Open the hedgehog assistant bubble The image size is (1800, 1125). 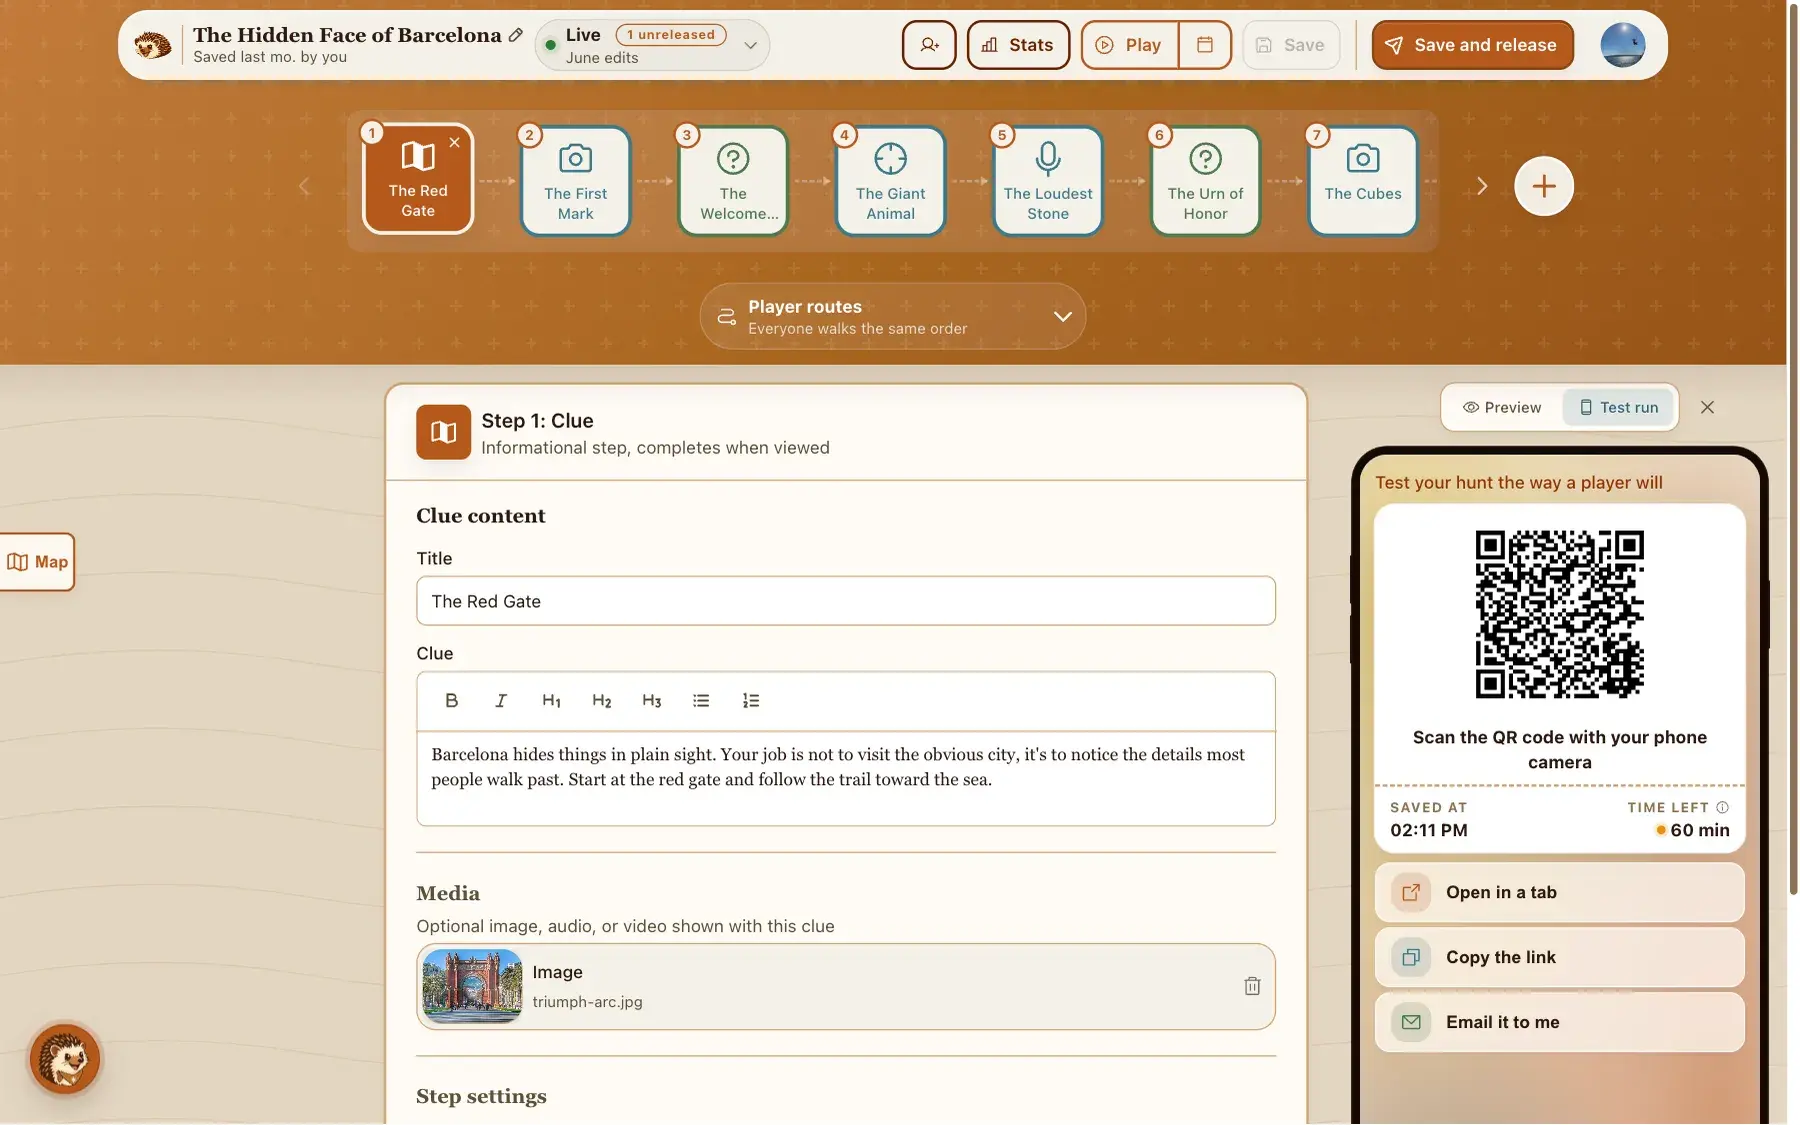coord(65,1059)
